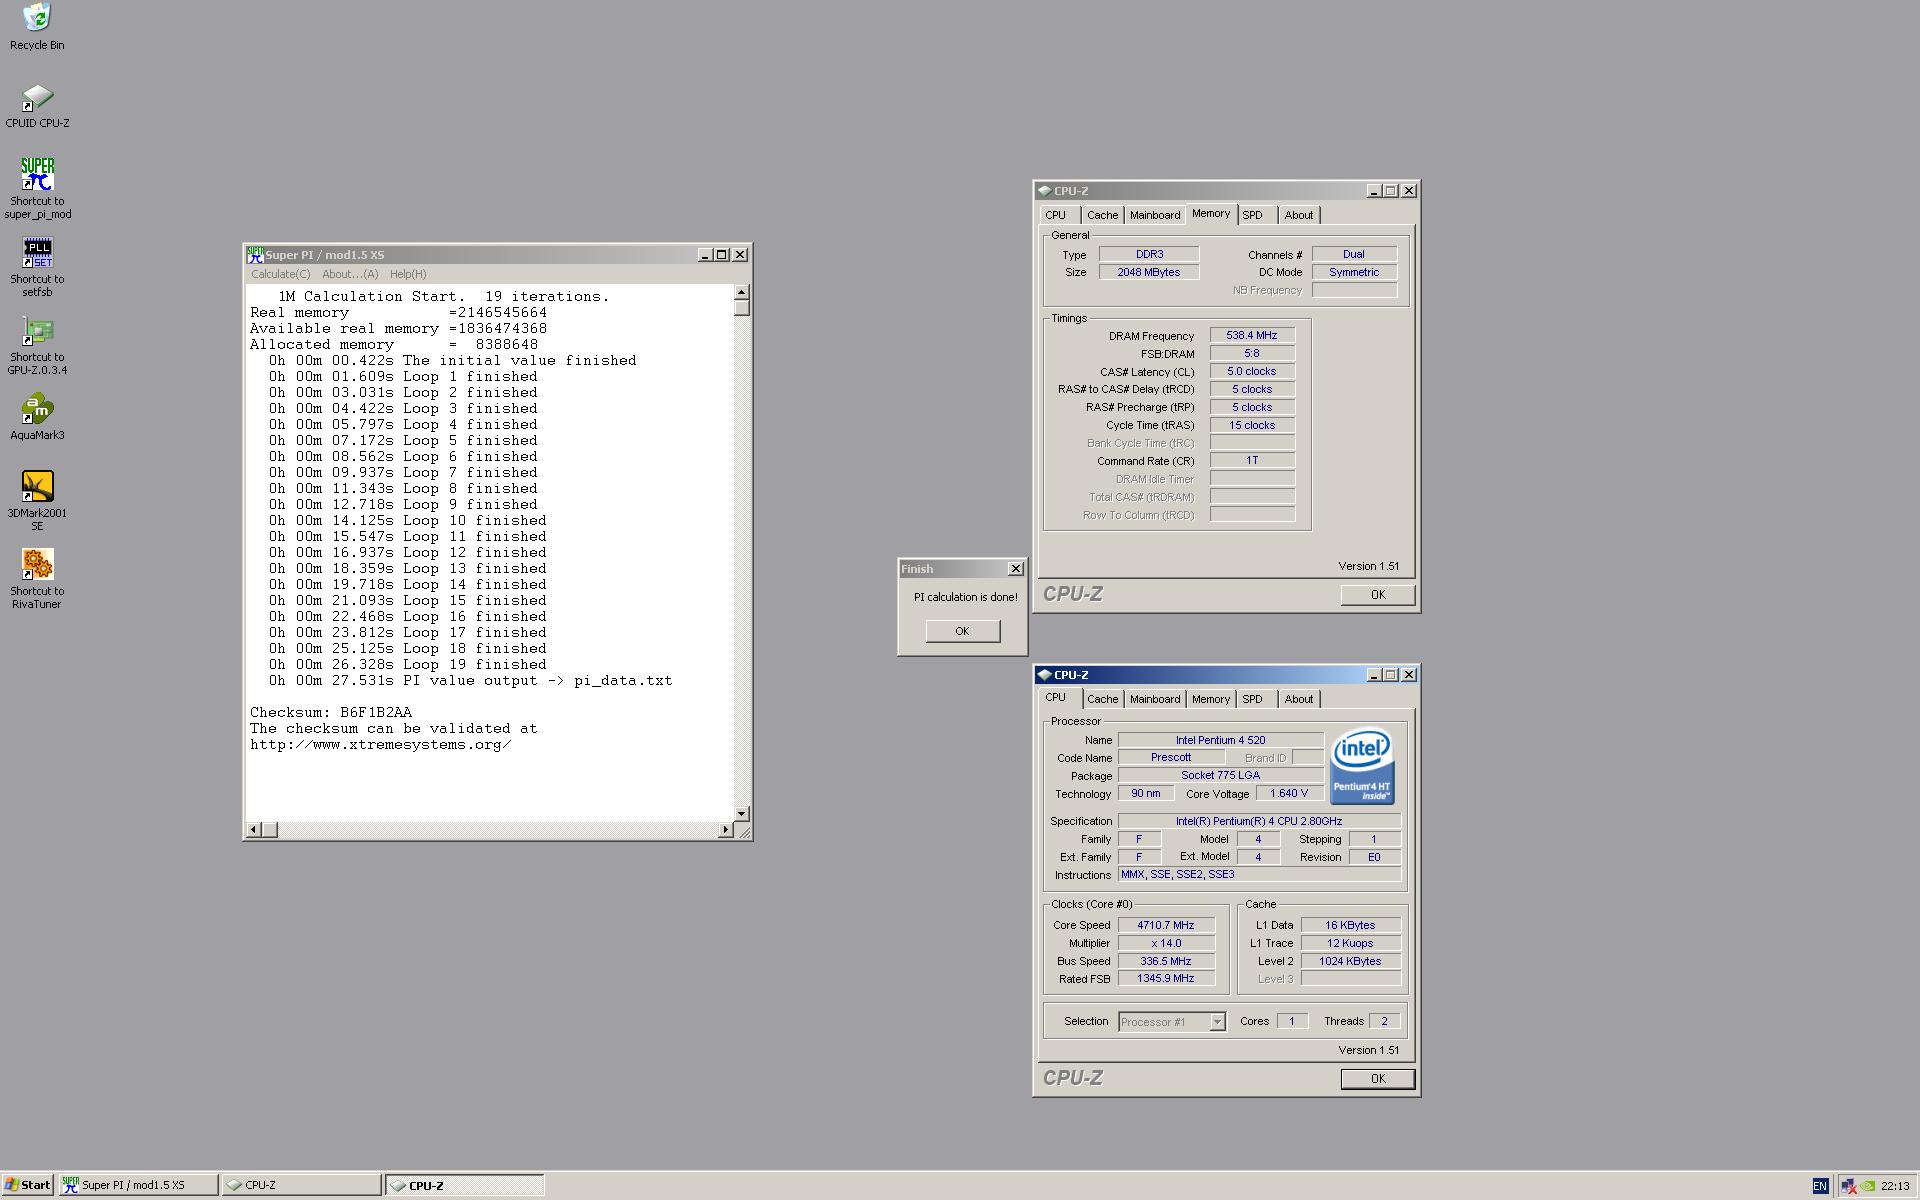Click the Size 2048 MBytes field

coord(1149,273)
